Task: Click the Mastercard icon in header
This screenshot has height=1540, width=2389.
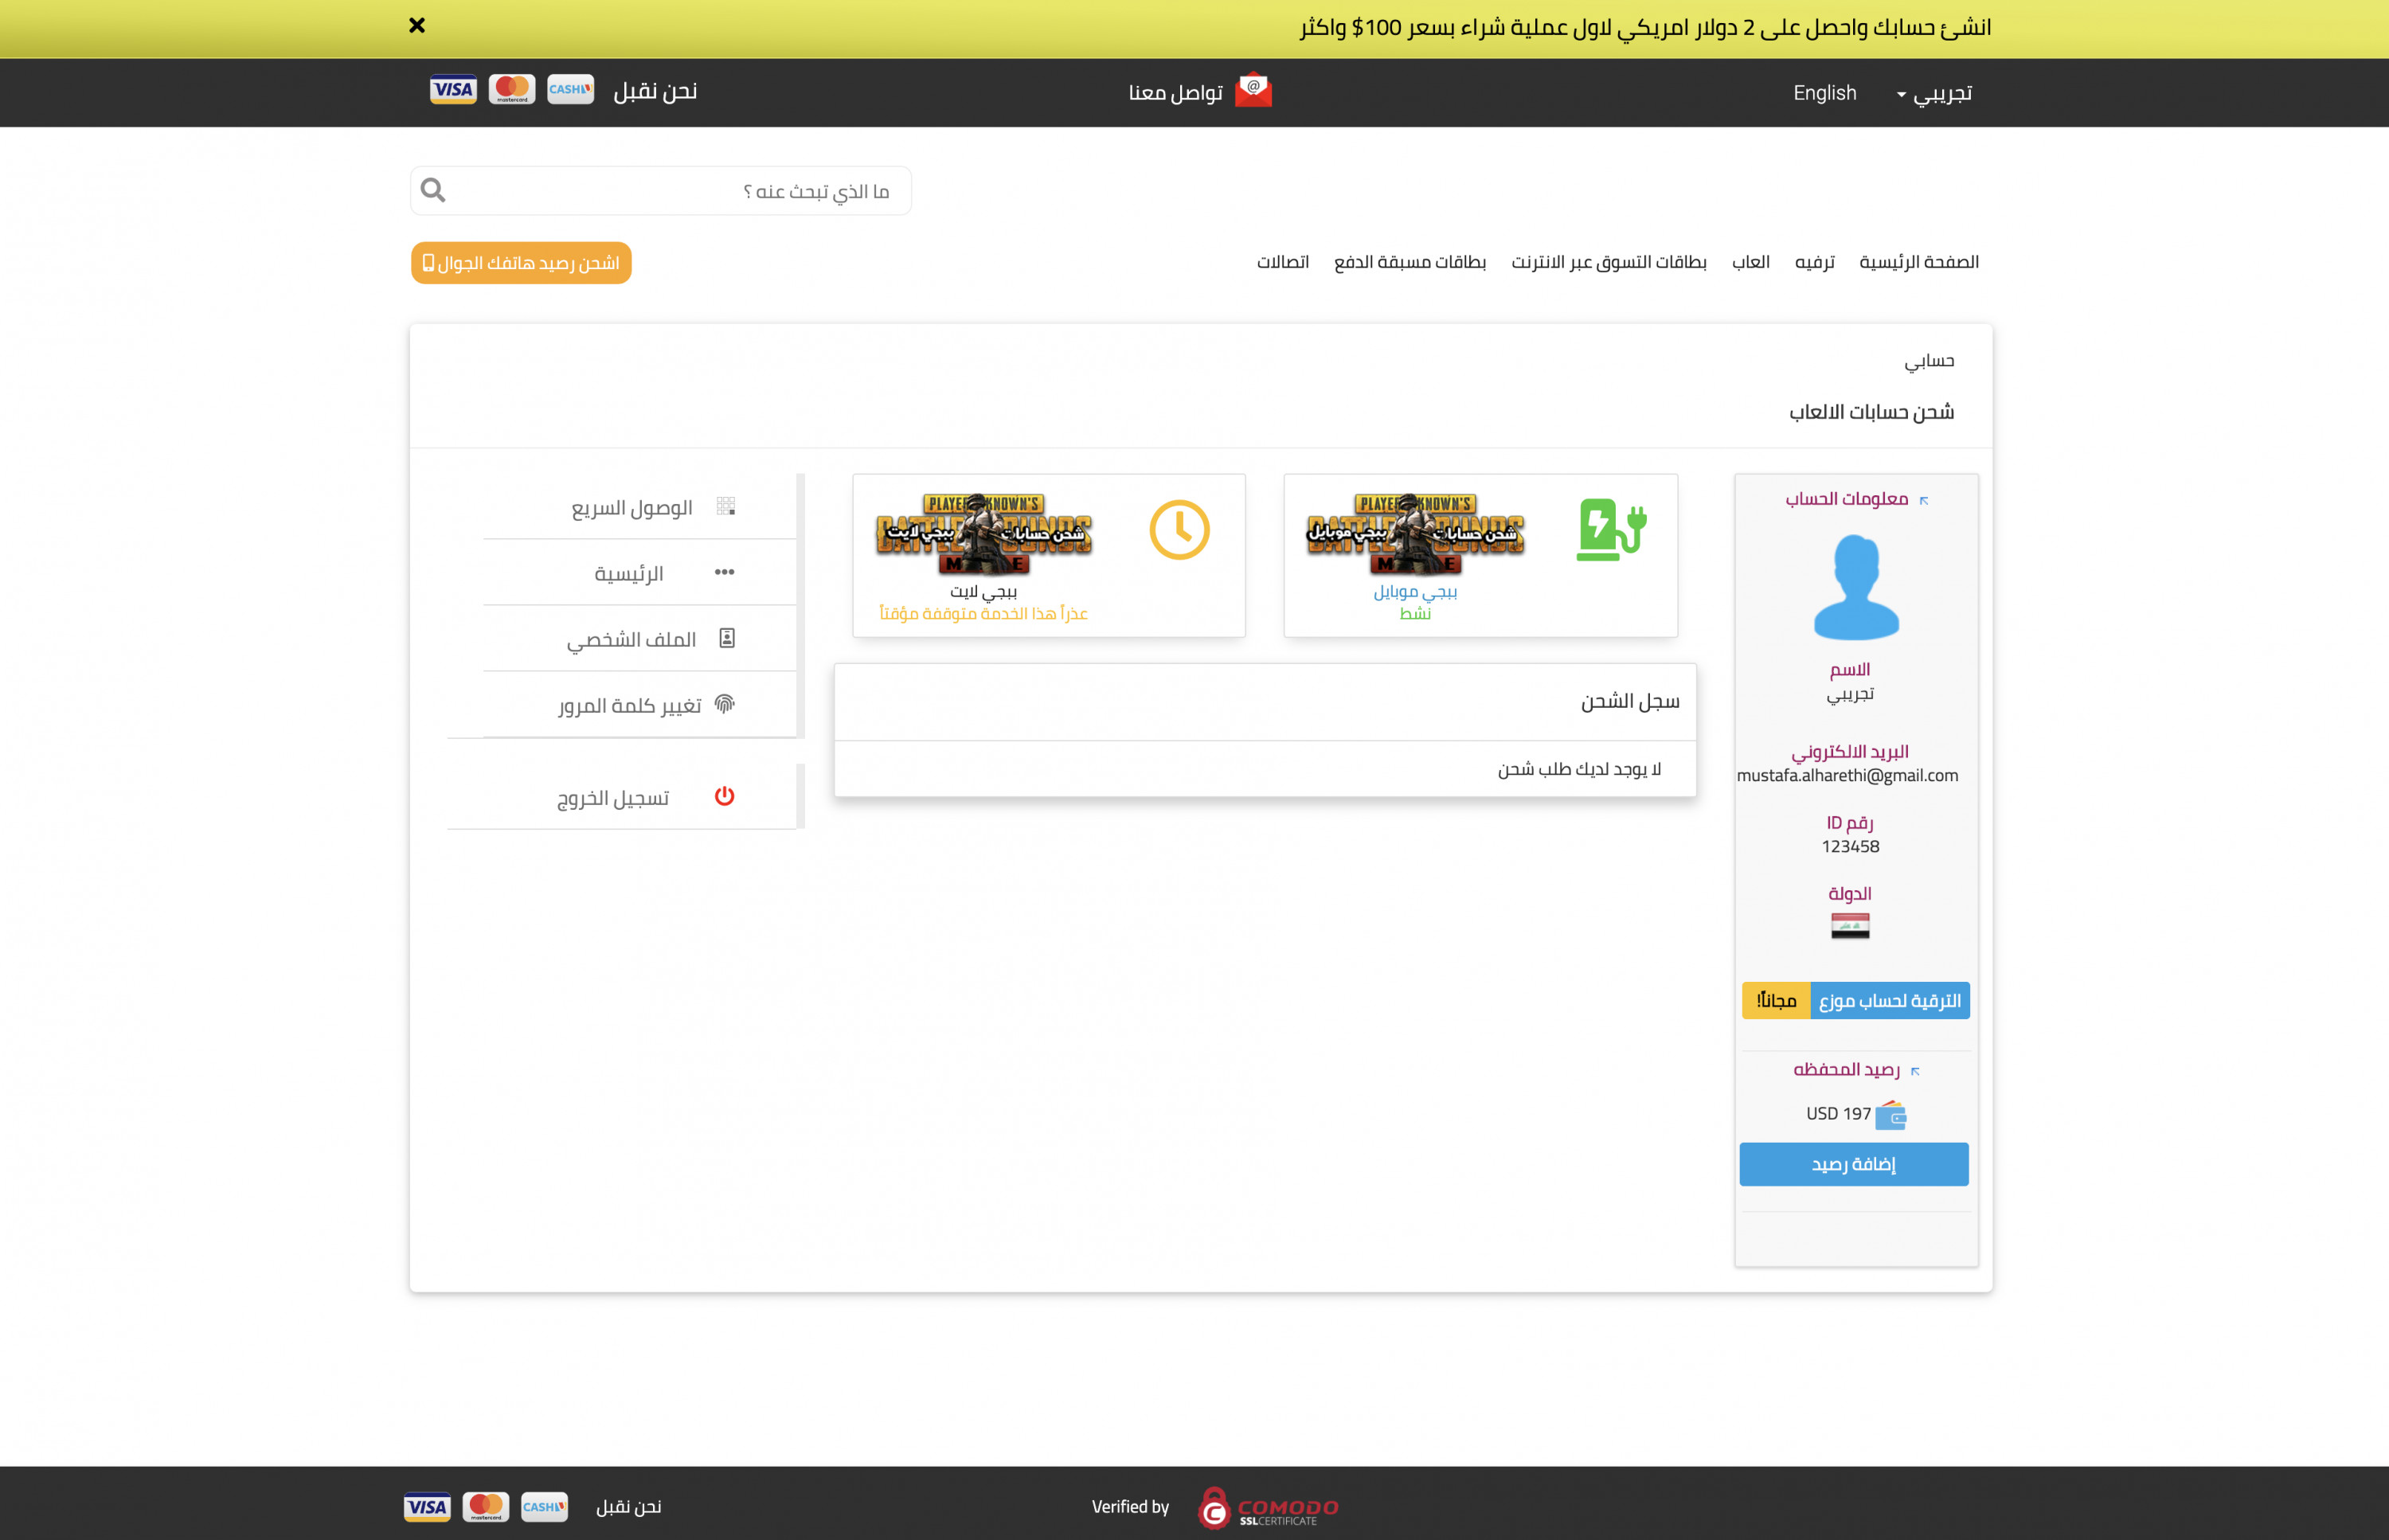Action: pyautogui.click(x=512, y=90)
